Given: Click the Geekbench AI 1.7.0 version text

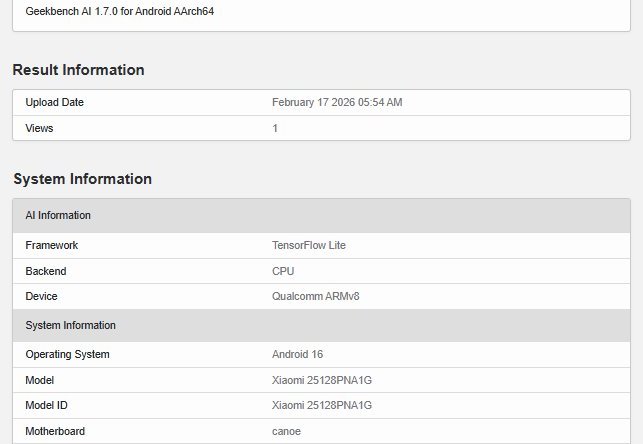Looking at the screenshot, I should point(120,12).
